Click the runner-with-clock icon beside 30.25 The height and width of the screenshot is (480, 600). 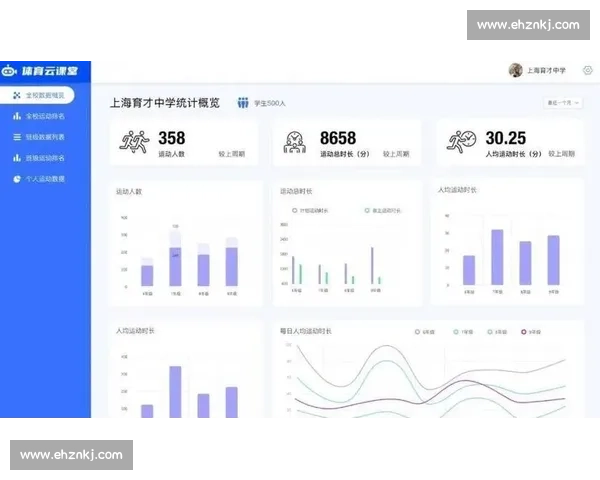coord(461,142)
